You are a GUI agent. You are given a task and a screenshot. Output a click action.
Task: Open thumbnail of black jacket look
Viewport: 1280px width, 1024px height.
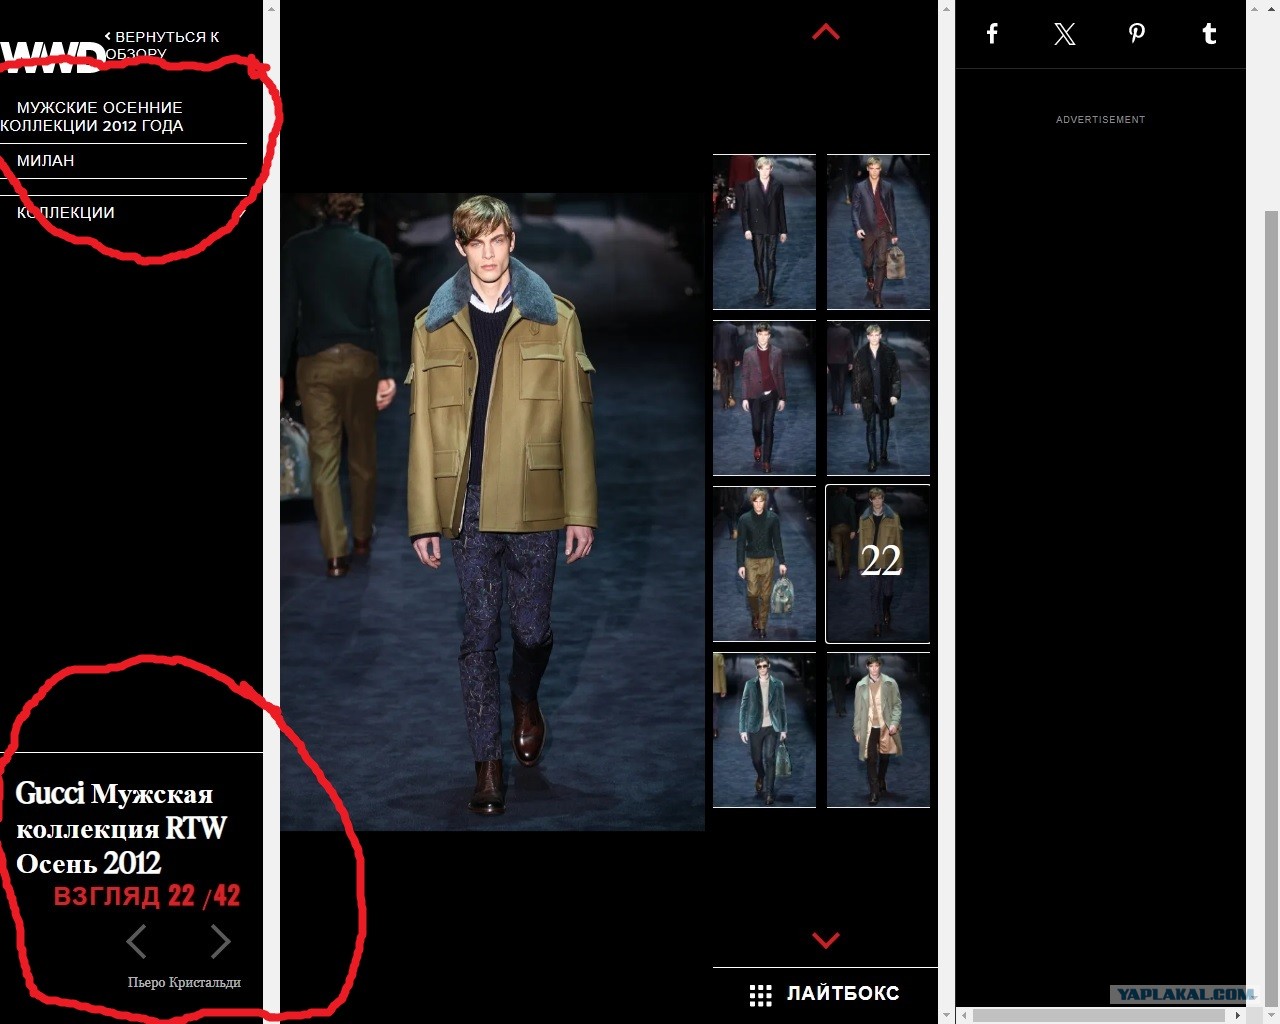point(764,232)
